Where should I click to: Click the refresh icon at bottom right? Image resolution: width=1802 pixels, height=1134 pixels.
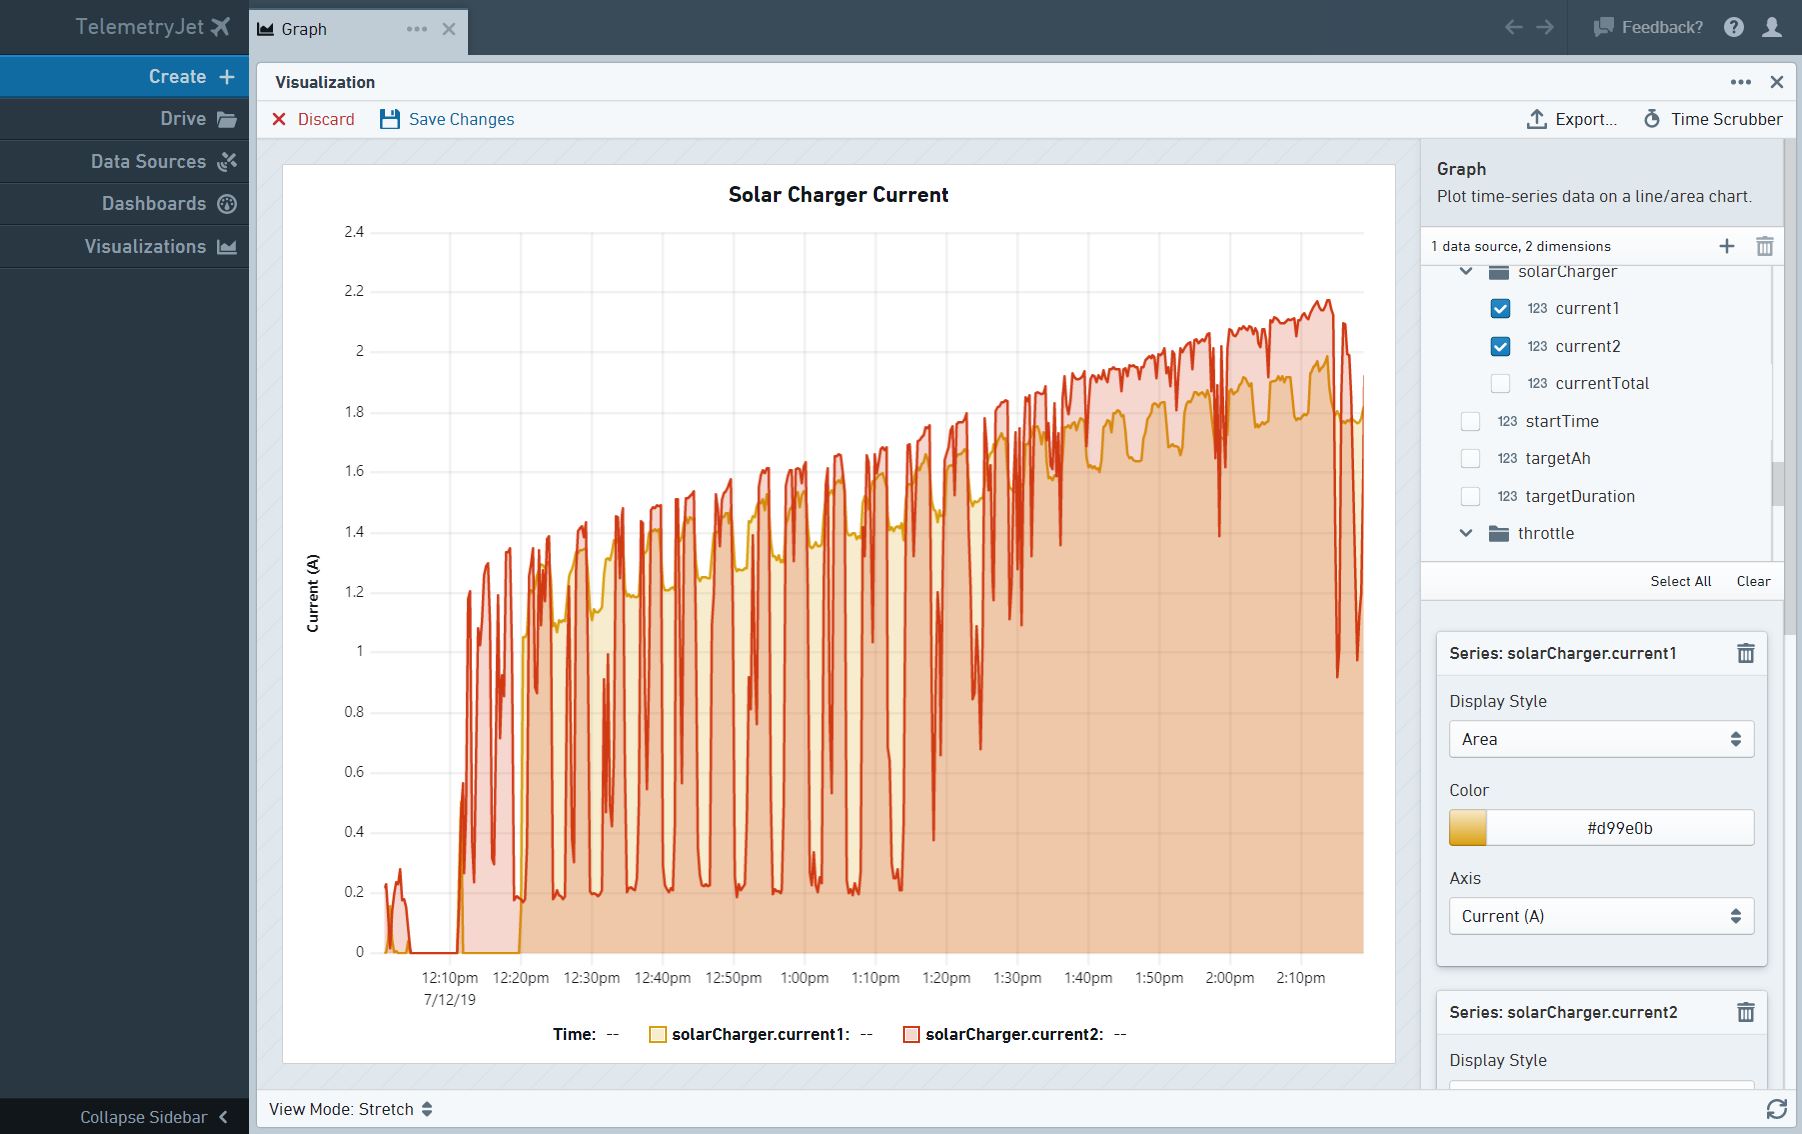click(1776, 1108)
